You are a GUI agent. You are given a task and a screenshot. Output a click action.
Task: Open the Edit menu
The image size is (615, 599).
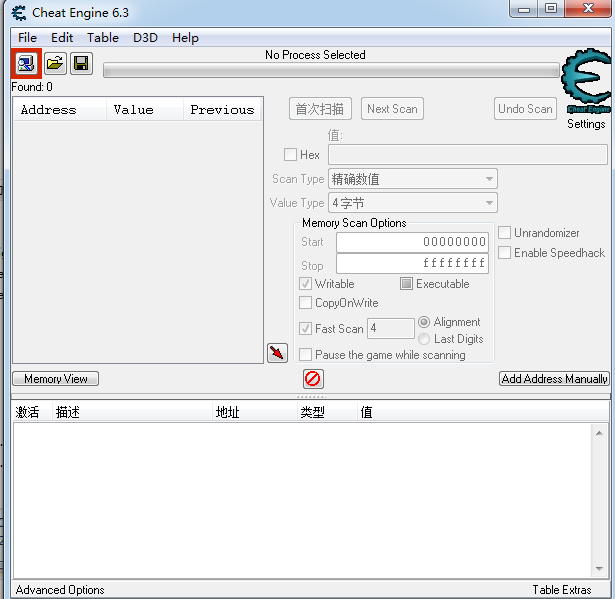tap(62, 38)
